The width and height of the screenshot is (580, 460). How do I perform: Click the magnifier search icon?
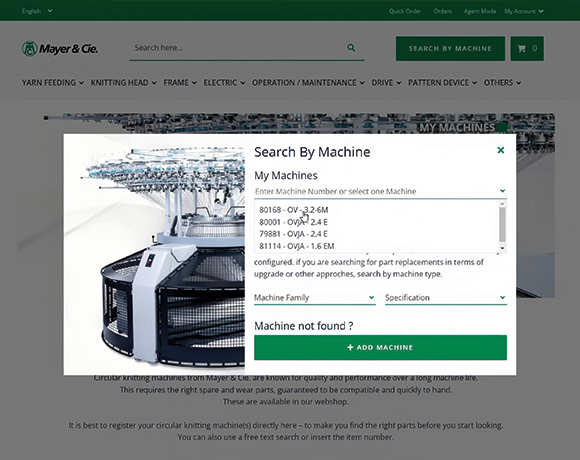(x=351, y=48)
